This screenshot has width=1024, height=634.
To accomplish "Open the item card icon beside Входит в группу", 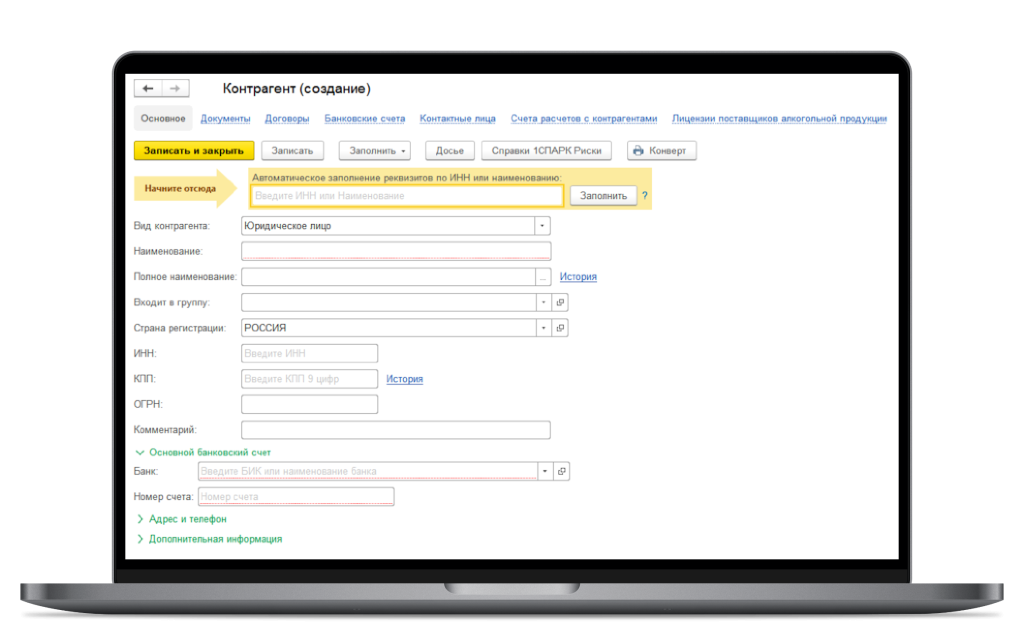I will [x=559, y=302].
